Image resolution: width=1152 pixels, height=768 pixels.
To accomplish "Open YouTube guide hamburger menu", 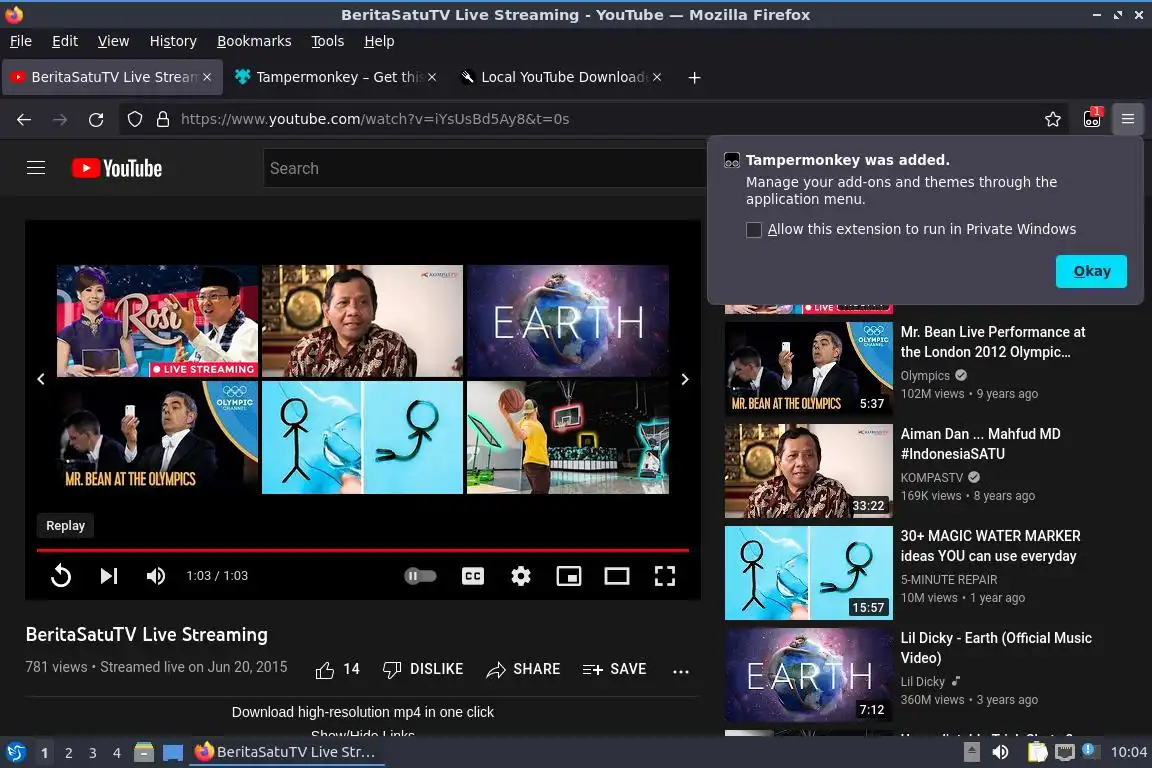I will click(x=36, y=168).
